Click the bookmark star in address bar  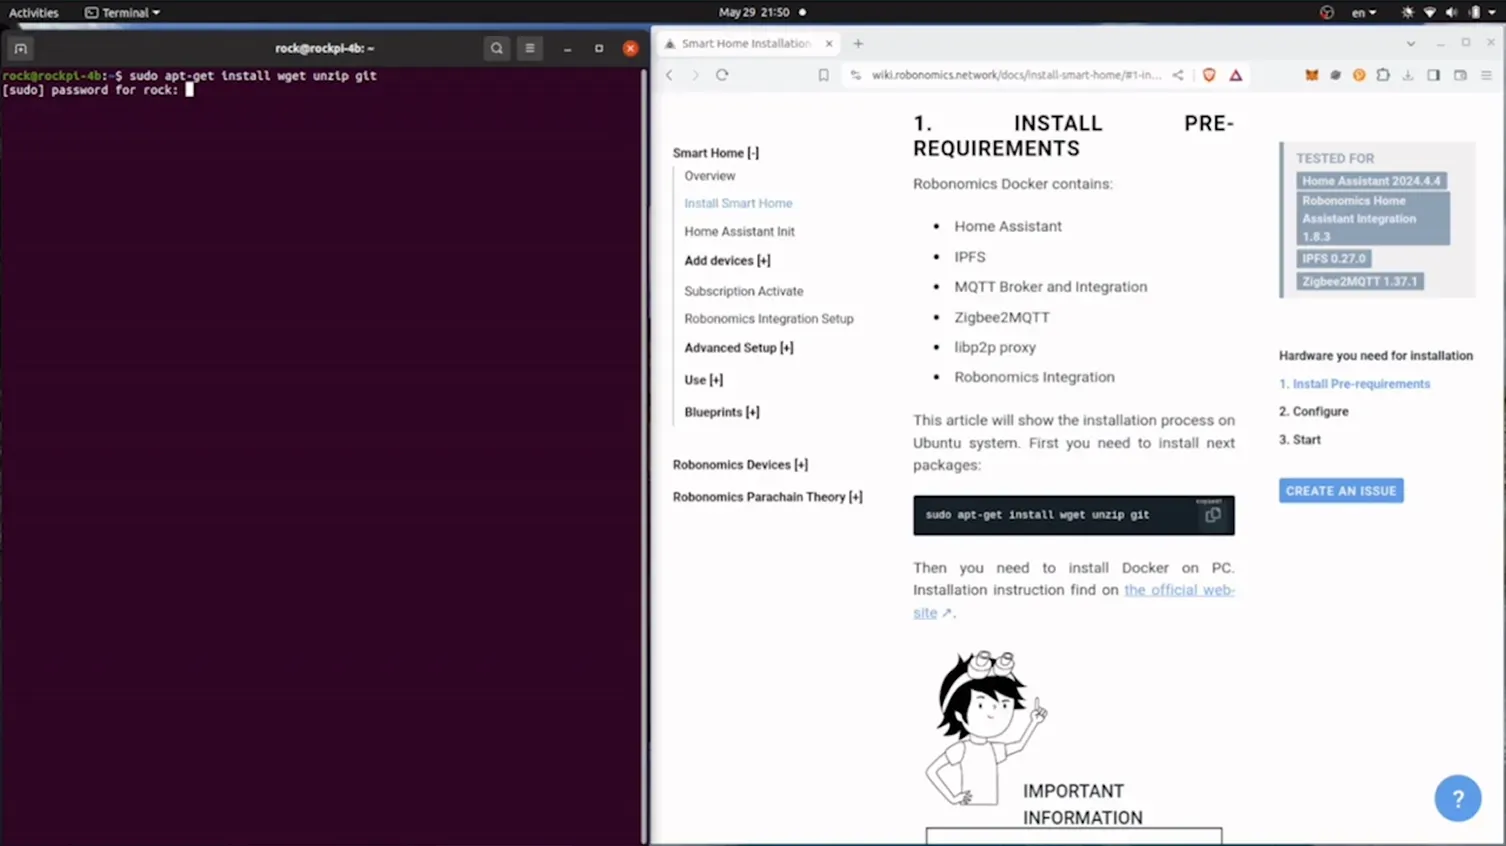click(823, 74)
